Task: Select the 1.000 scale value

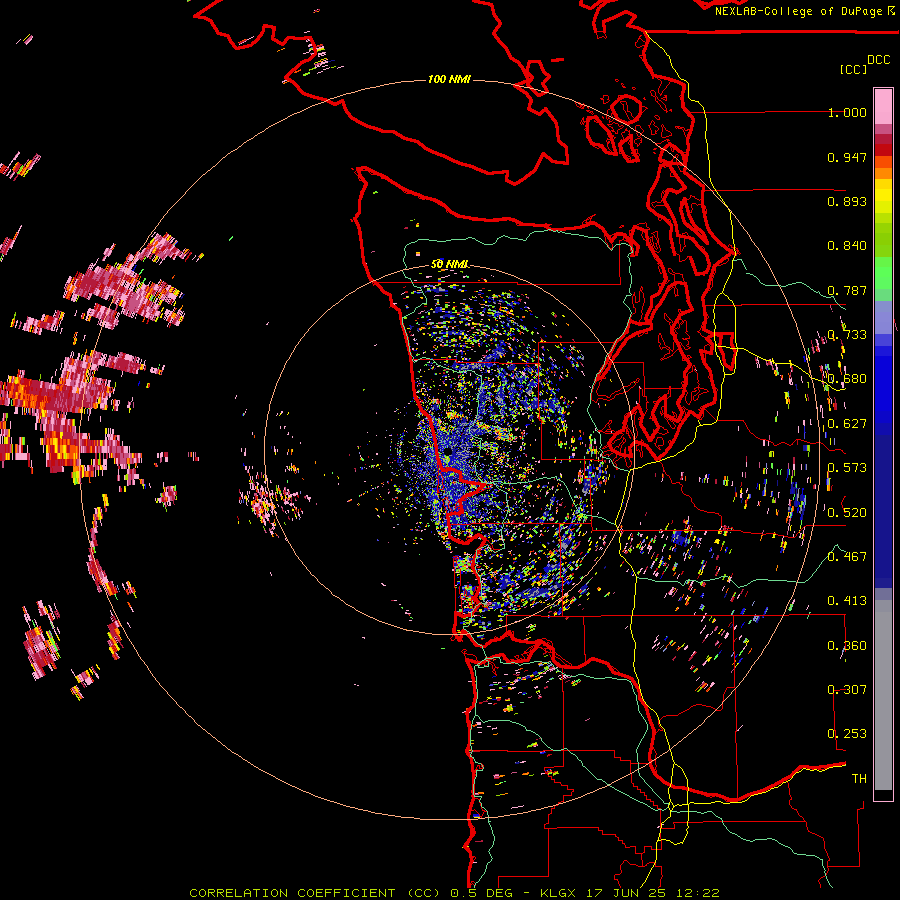Action: tap(847, 112)
